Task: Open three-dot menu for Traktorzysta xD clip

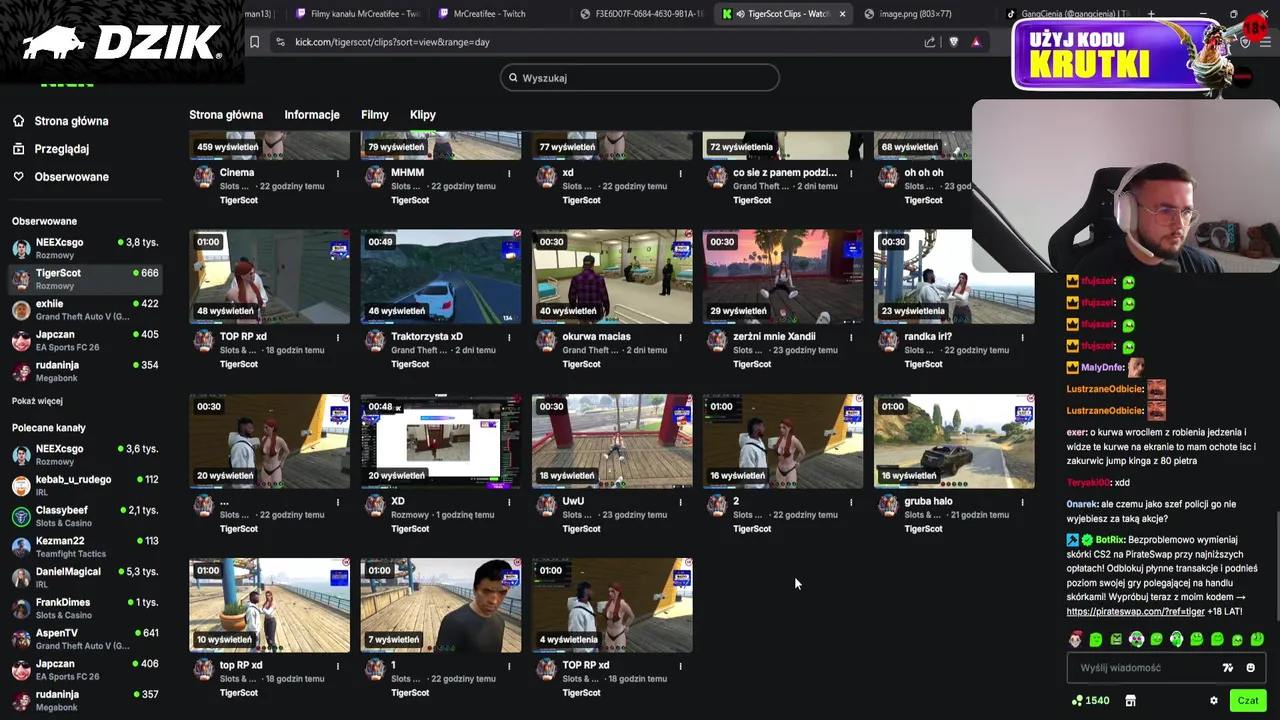Action: point(509,337)
